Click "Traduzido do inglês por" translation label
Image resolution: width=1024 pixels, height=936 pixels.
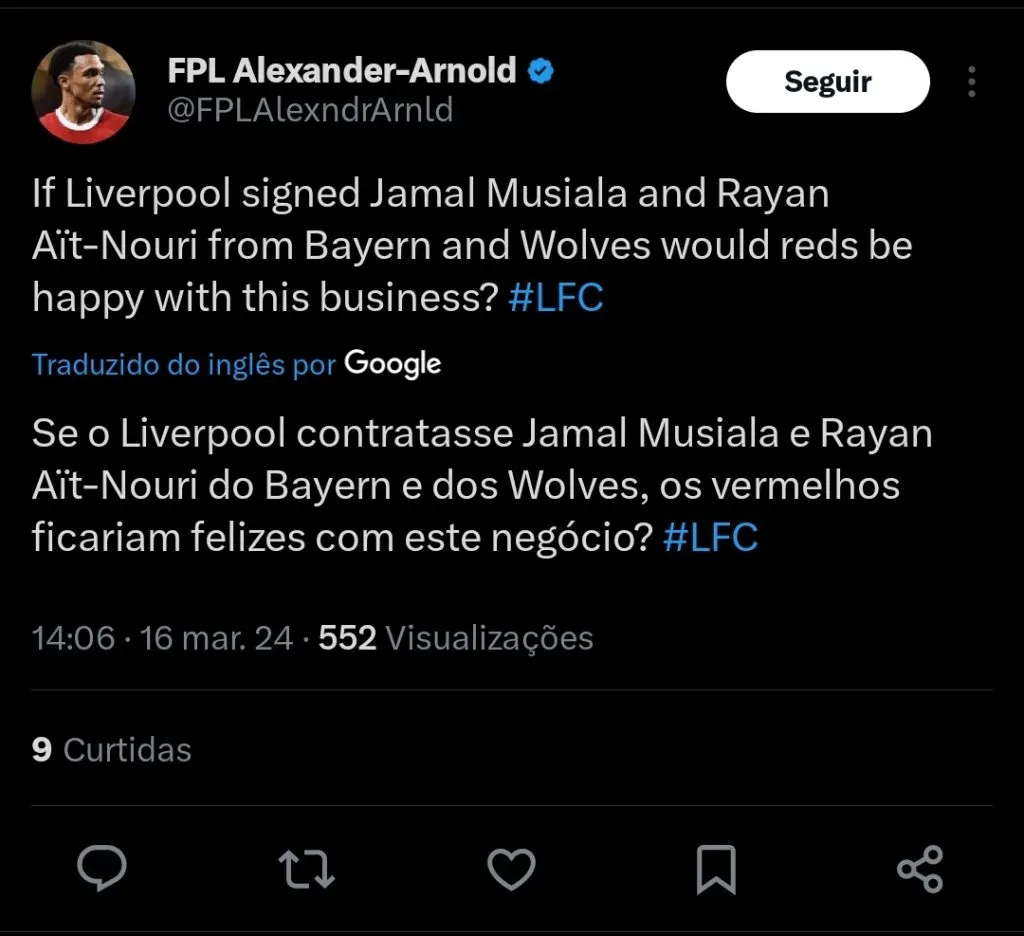pos(184,365)
